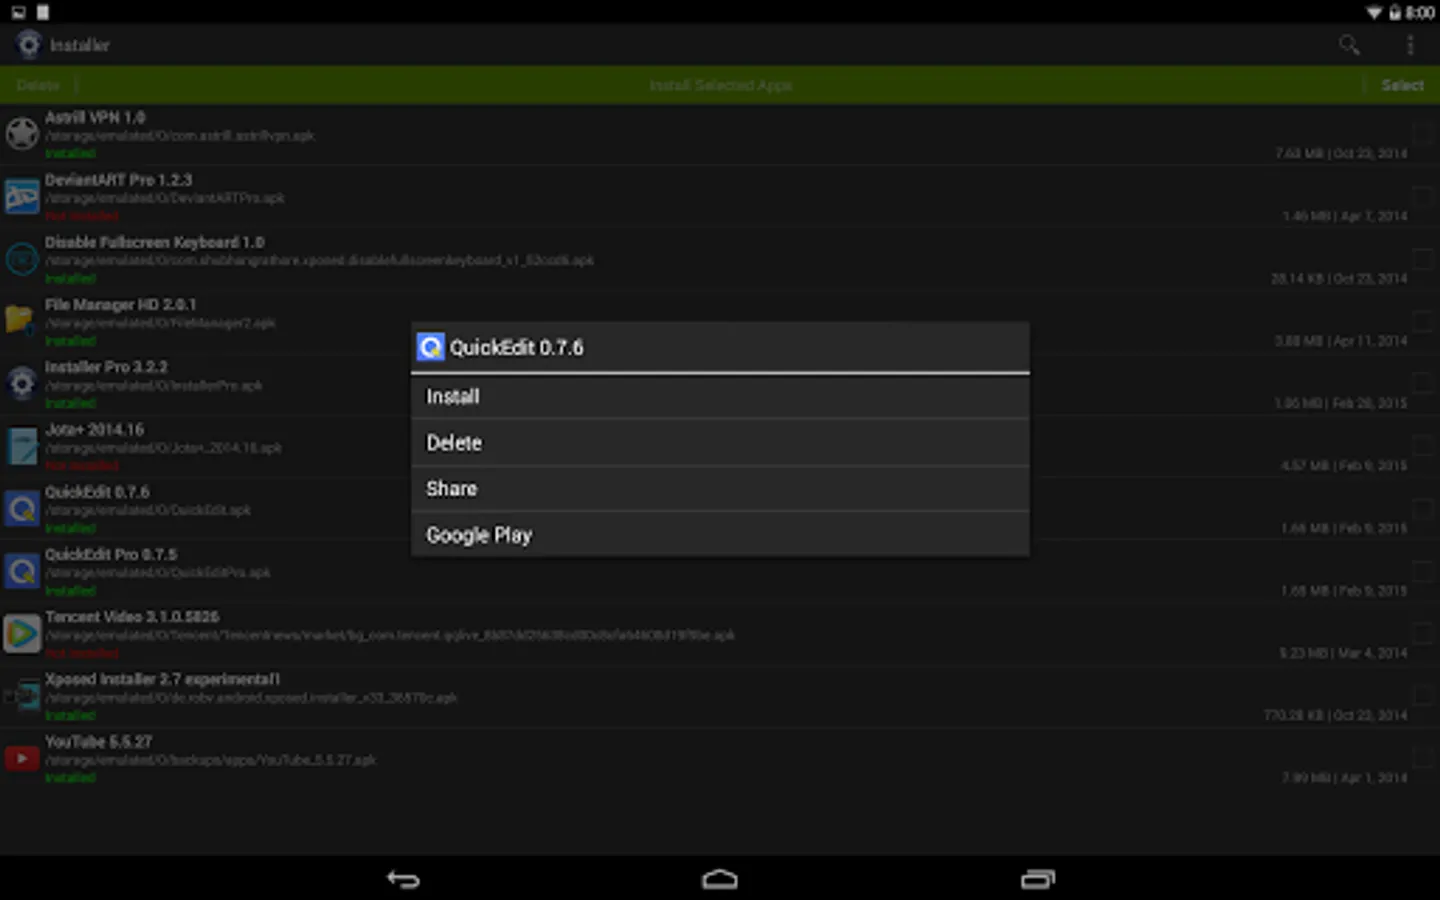Tick the checkbox for Tencent Video
The height and width of the screenshot is (900, 1440).
[x=1423, y=634]
